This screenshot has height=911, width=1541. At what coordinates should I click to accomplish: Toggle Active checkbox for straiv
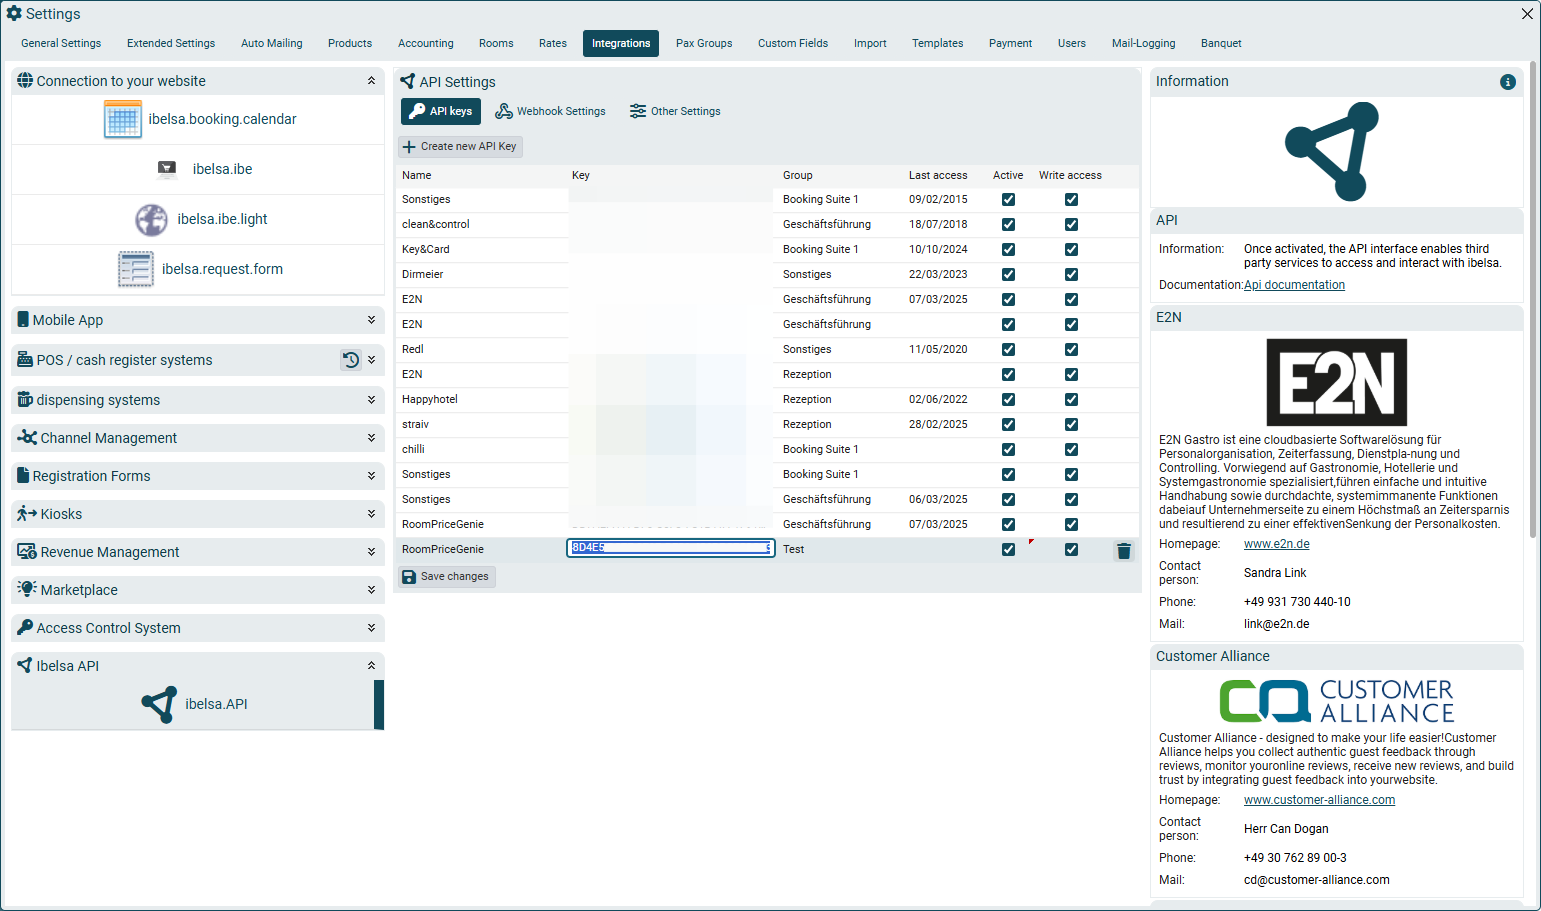pyautogui.click(x=1008, y=425)
